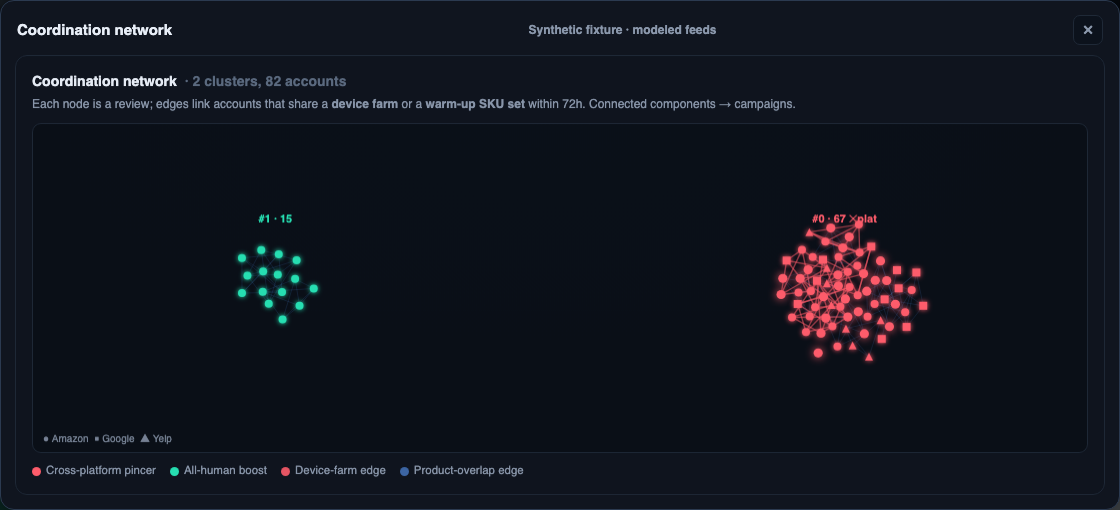Click the 'Product-overlap edge' legend label
This screenshot has width=1120, height=510.
(x=469, y=471)
